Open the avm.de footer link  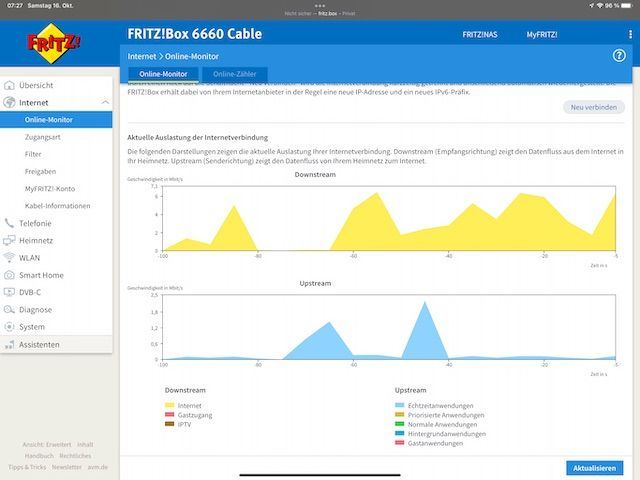pos(98,467)
